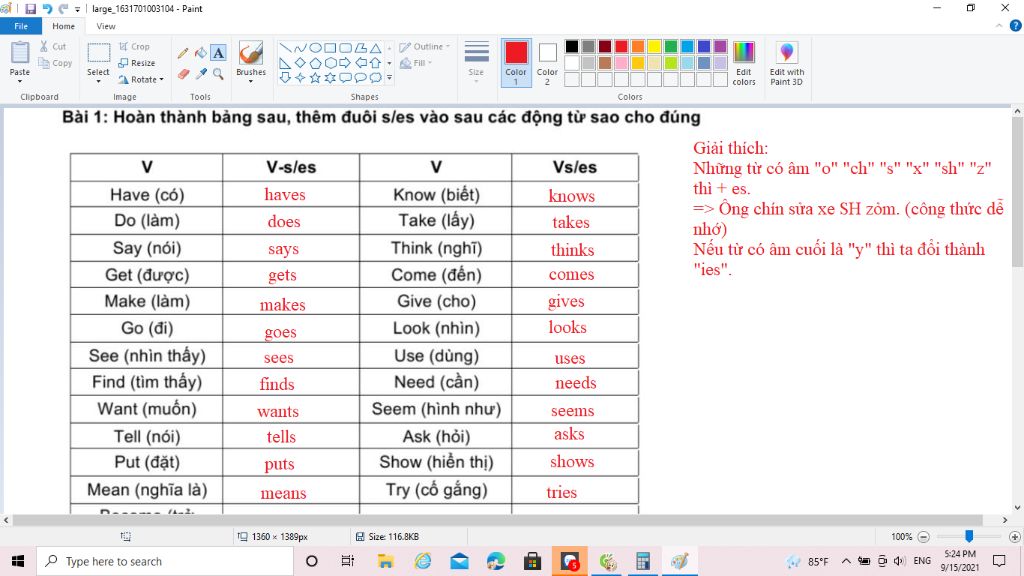This screenshot has height=576, width=1024.
Task: Click horizontal scrollbar right arrow
Action: (x=1005, y=520)
